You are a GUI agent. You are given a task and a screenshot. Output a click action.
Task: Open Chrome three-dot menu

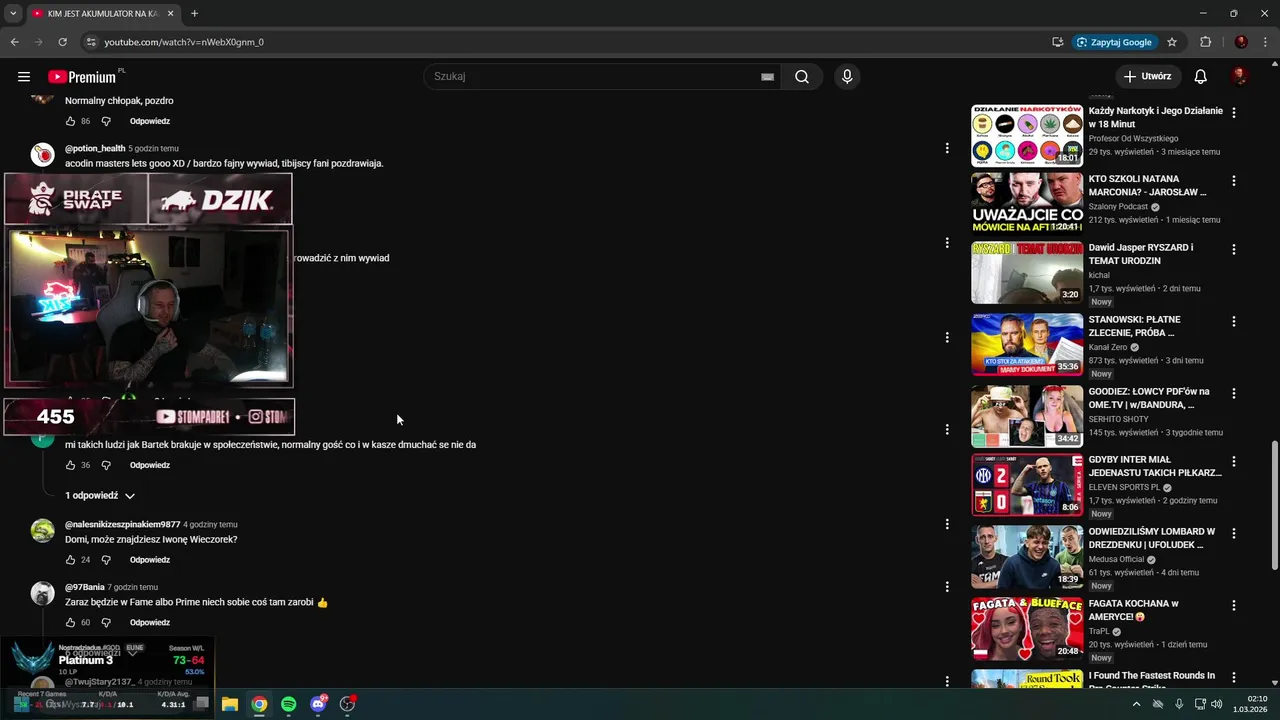coord(1265,42)
